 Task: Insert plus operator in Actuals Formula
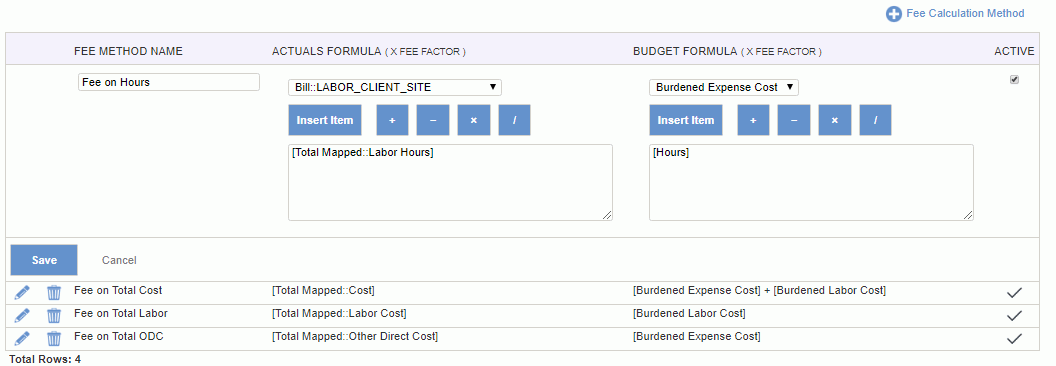coord(392,120)
